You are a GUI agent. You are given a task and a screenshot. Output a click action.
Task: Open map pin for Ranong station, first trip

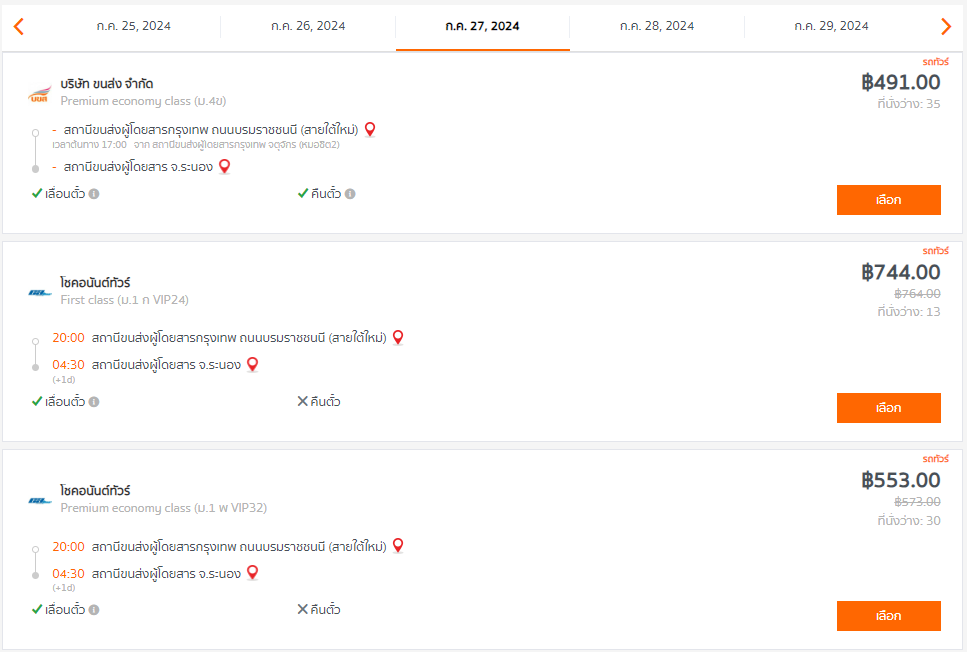click(224, 167)
